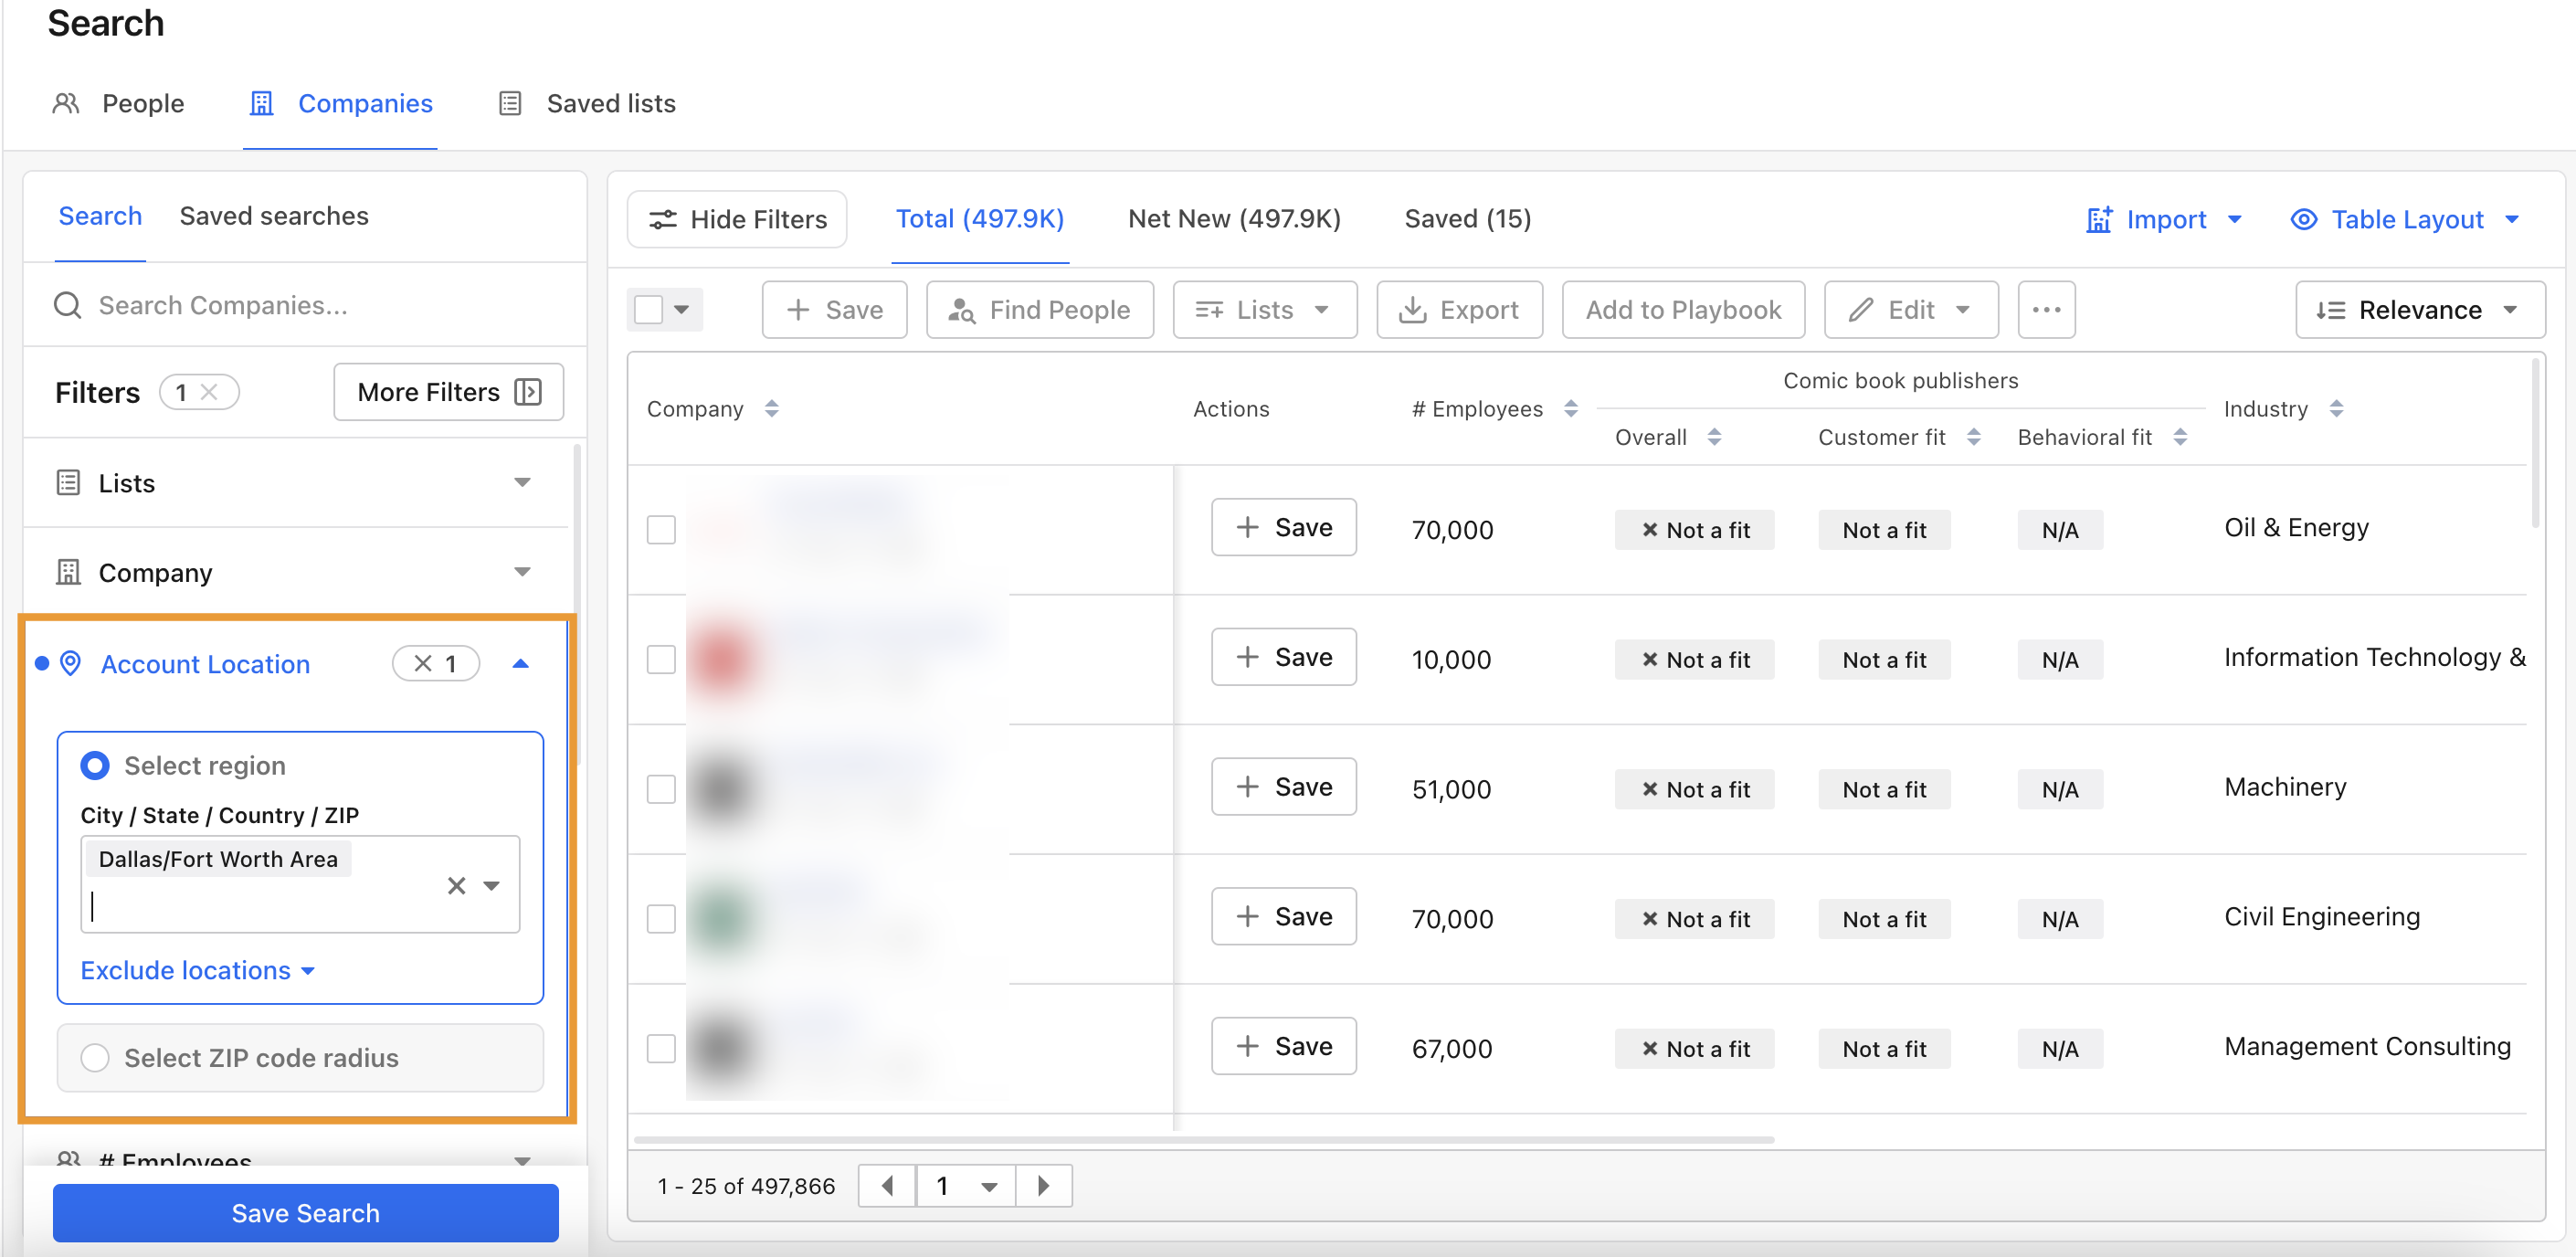This screenshot has width=2576, height=1257.
Task: Select the Select ZIP code radius option
Action: point(95,1058)
